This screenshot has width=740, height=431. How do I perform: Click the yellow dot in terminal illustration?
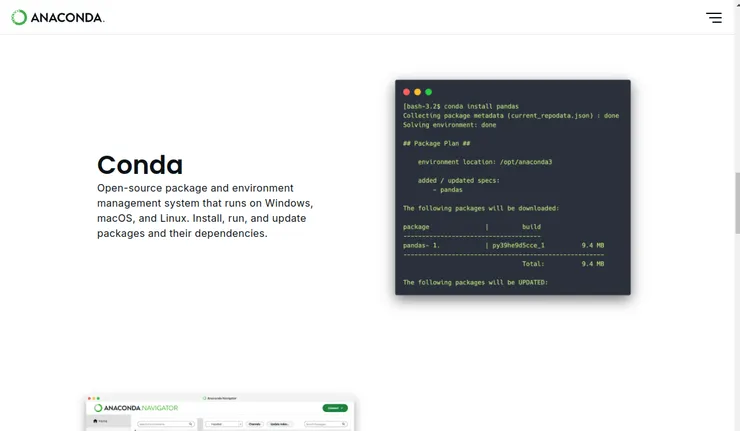click(417, 92)
